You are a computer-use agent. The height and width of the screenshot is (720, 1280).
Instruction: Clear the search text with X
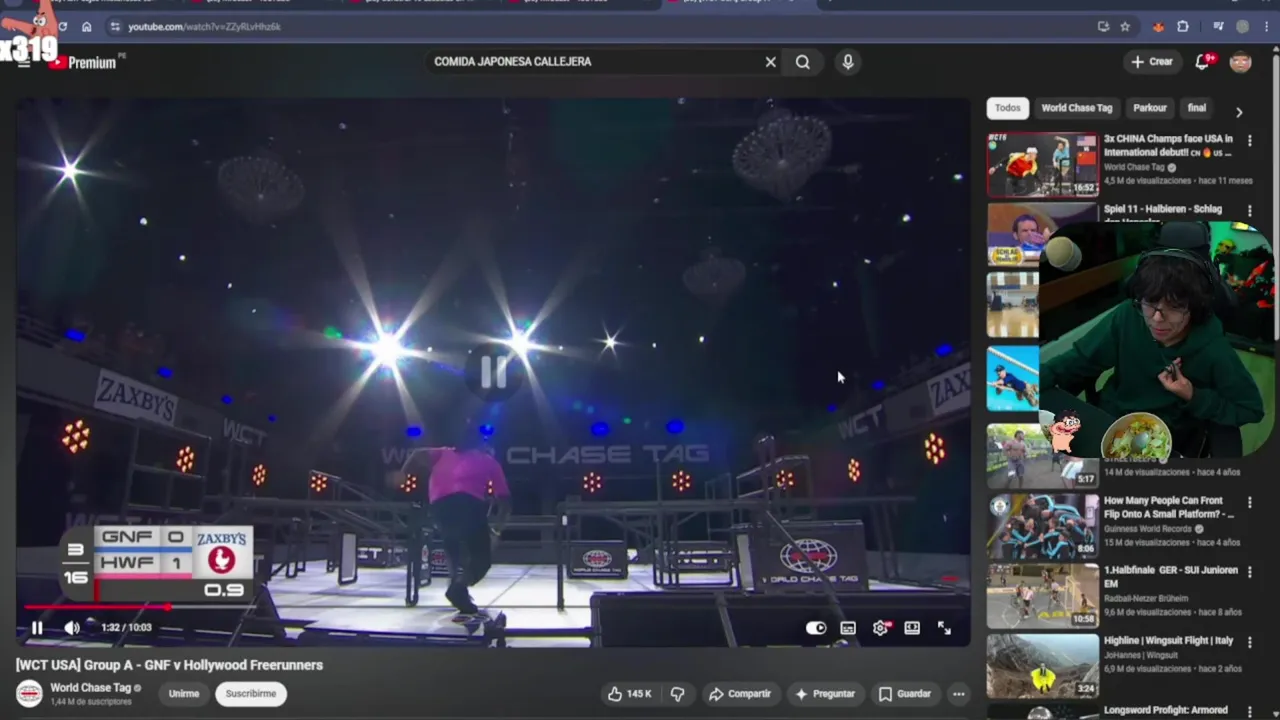point(770,62)
